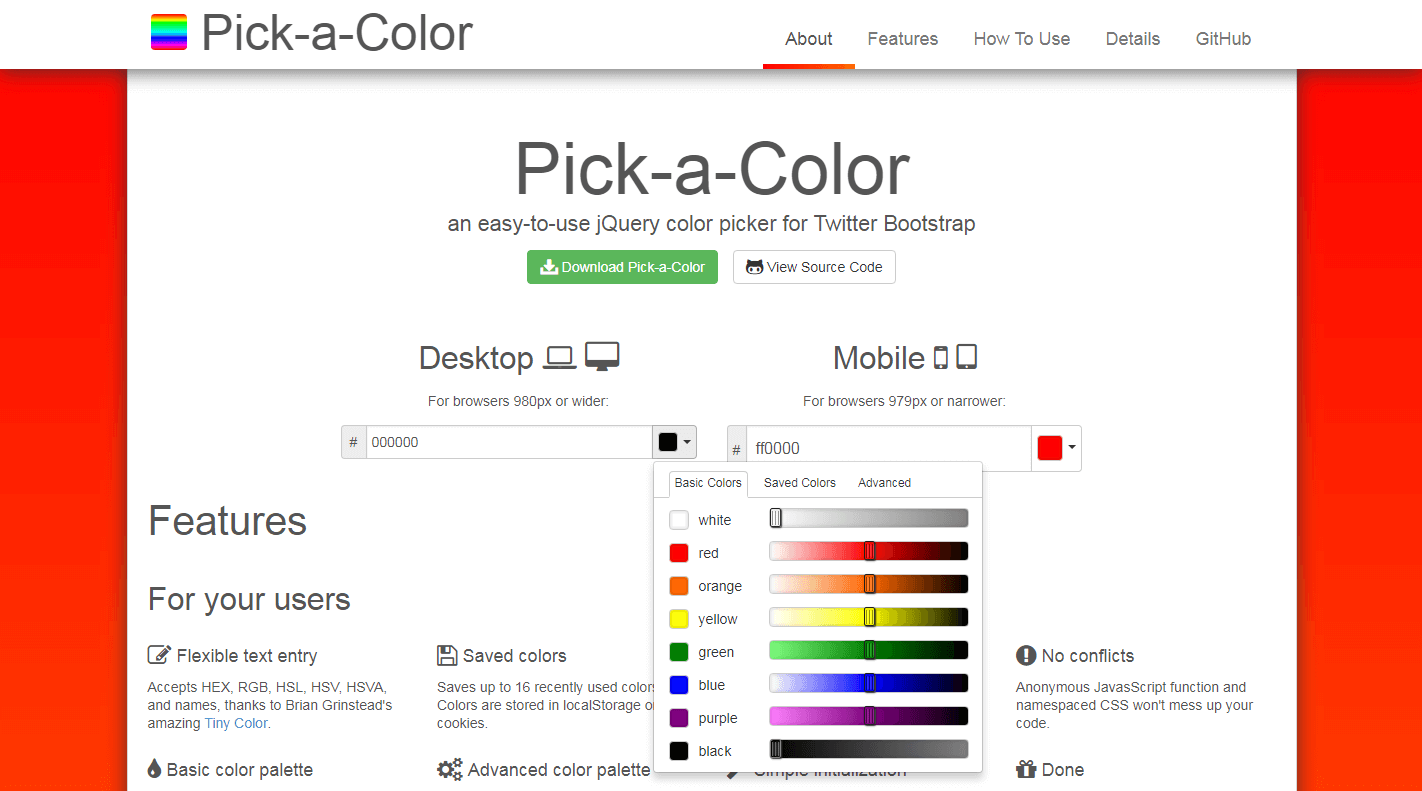Click the mobile phone icon beside Mobile
Screen dimensions: 1422x791
941,357
